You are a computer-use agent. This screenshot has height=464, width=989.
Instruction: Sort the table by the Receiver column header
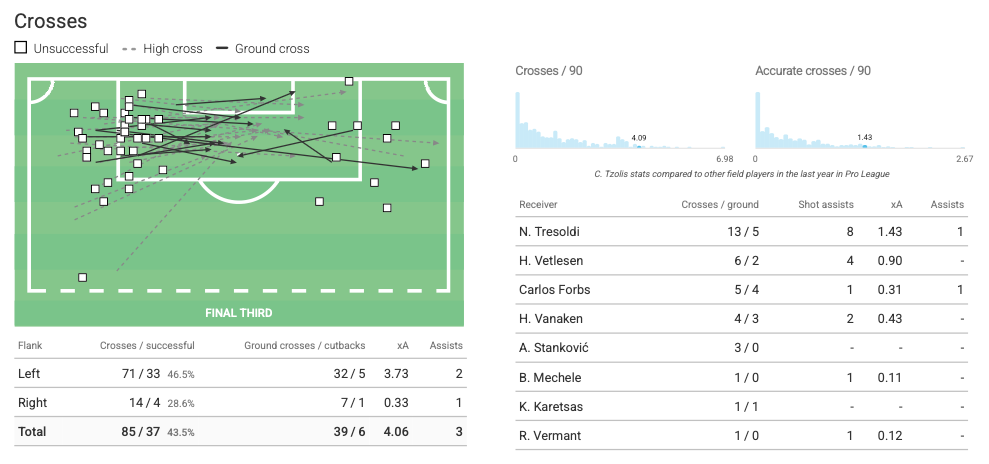coord(538,204)
